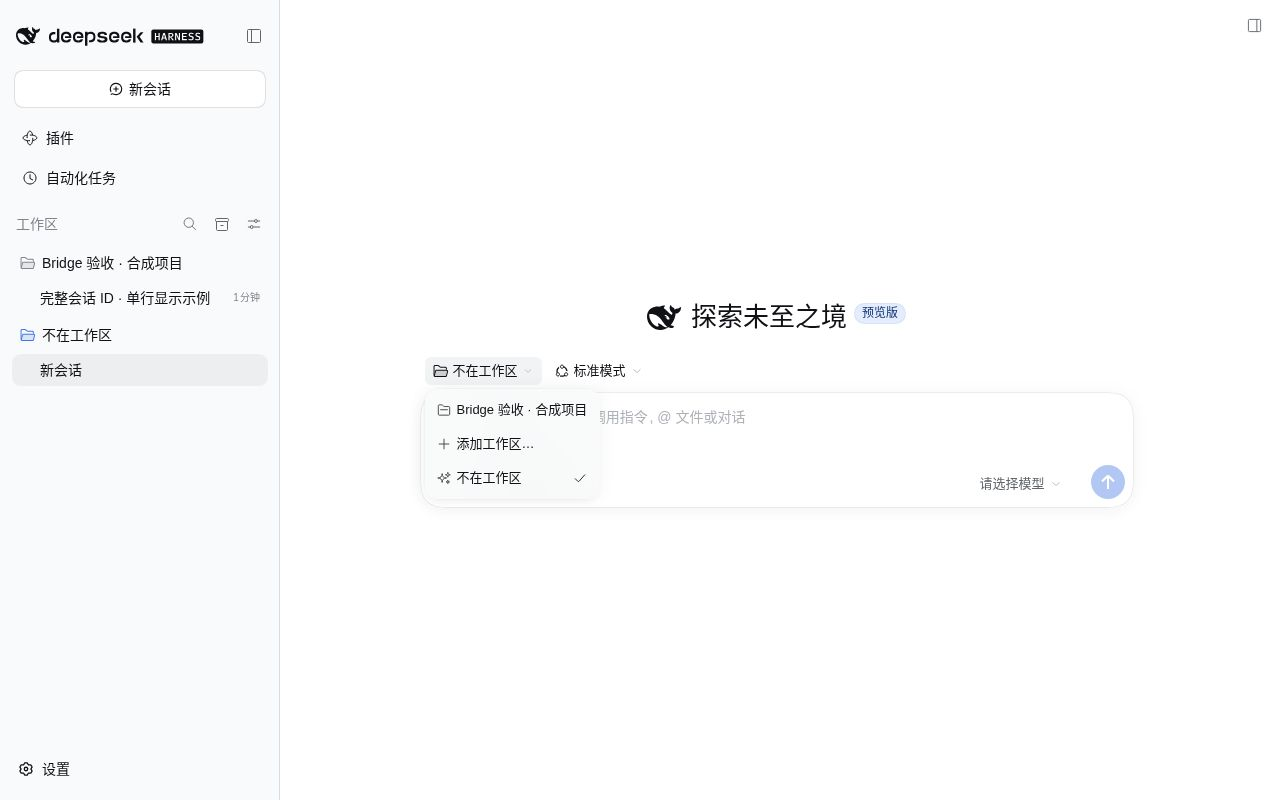Open 自动化任务 automation tasks

click(140, 178)
